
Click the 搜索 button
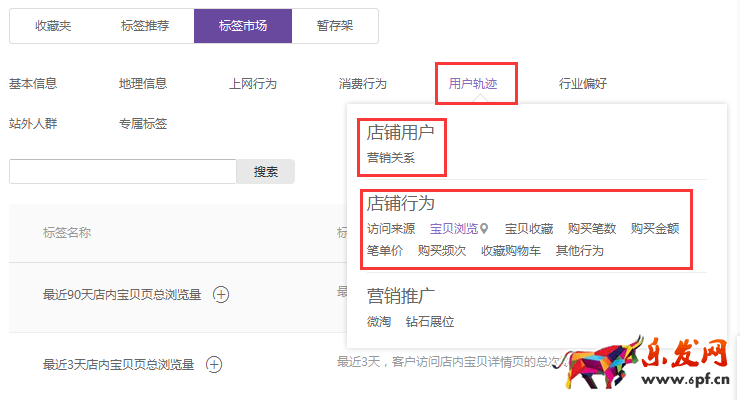click(x=266, y=172)
